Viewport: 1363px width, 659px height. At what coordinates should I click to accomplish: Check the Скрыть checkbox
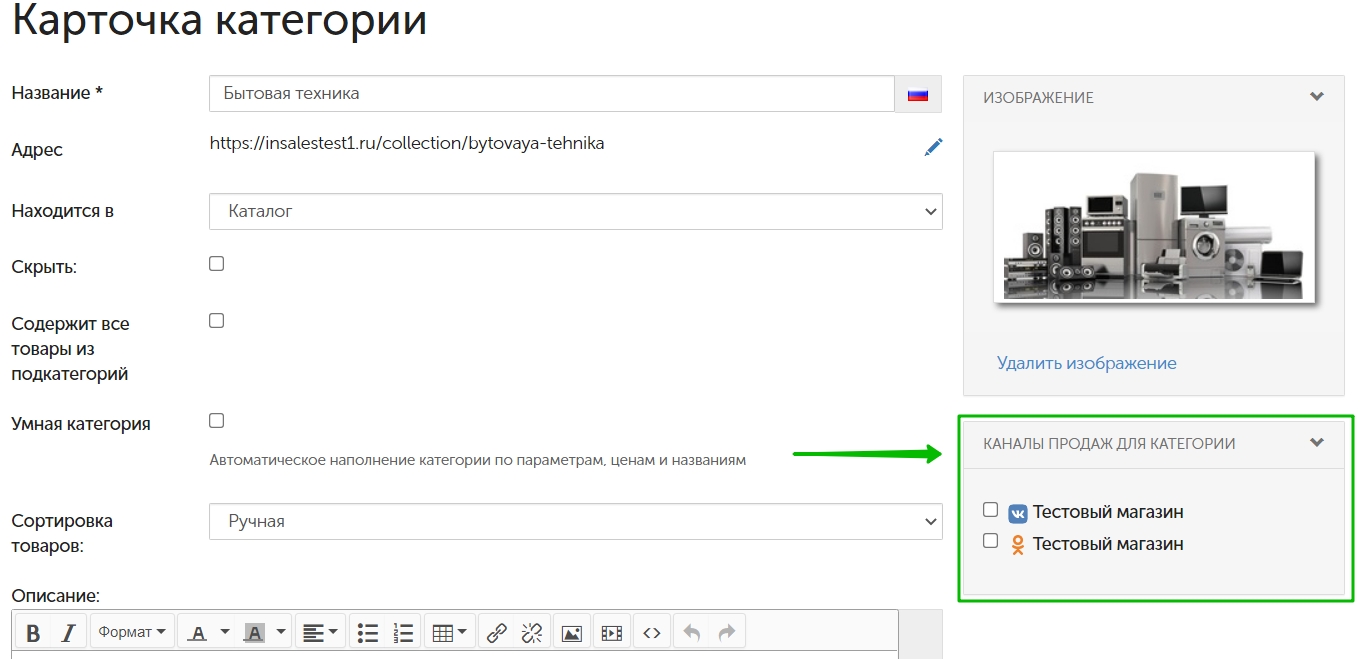tap(216, 264)
